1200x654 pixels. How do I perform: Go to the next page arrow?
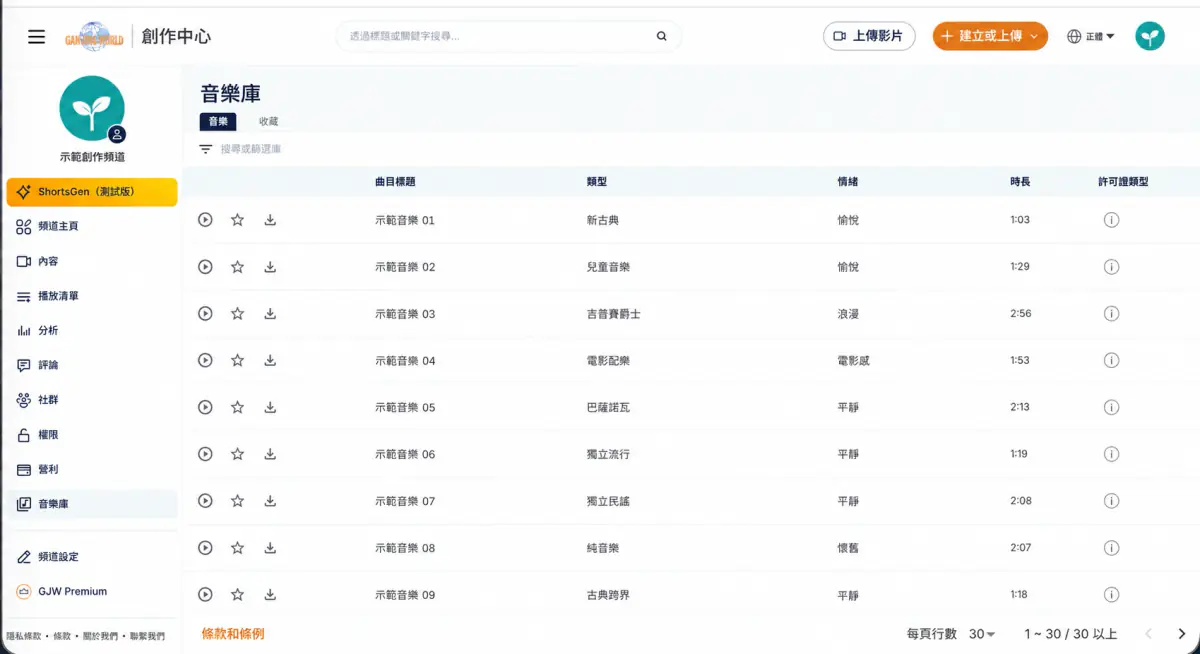(1182, 634)
